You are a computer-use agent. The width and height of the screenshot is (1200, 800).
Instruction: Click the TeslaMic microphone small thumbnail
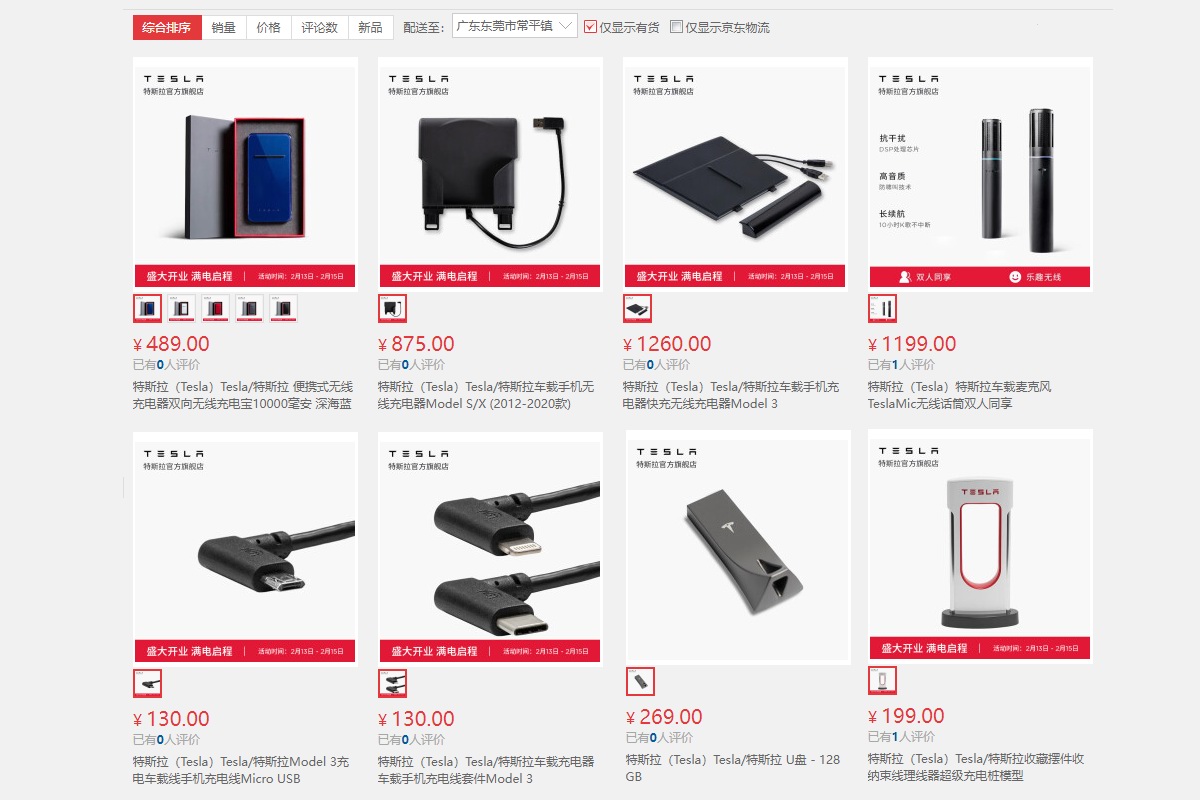point(882,308)
